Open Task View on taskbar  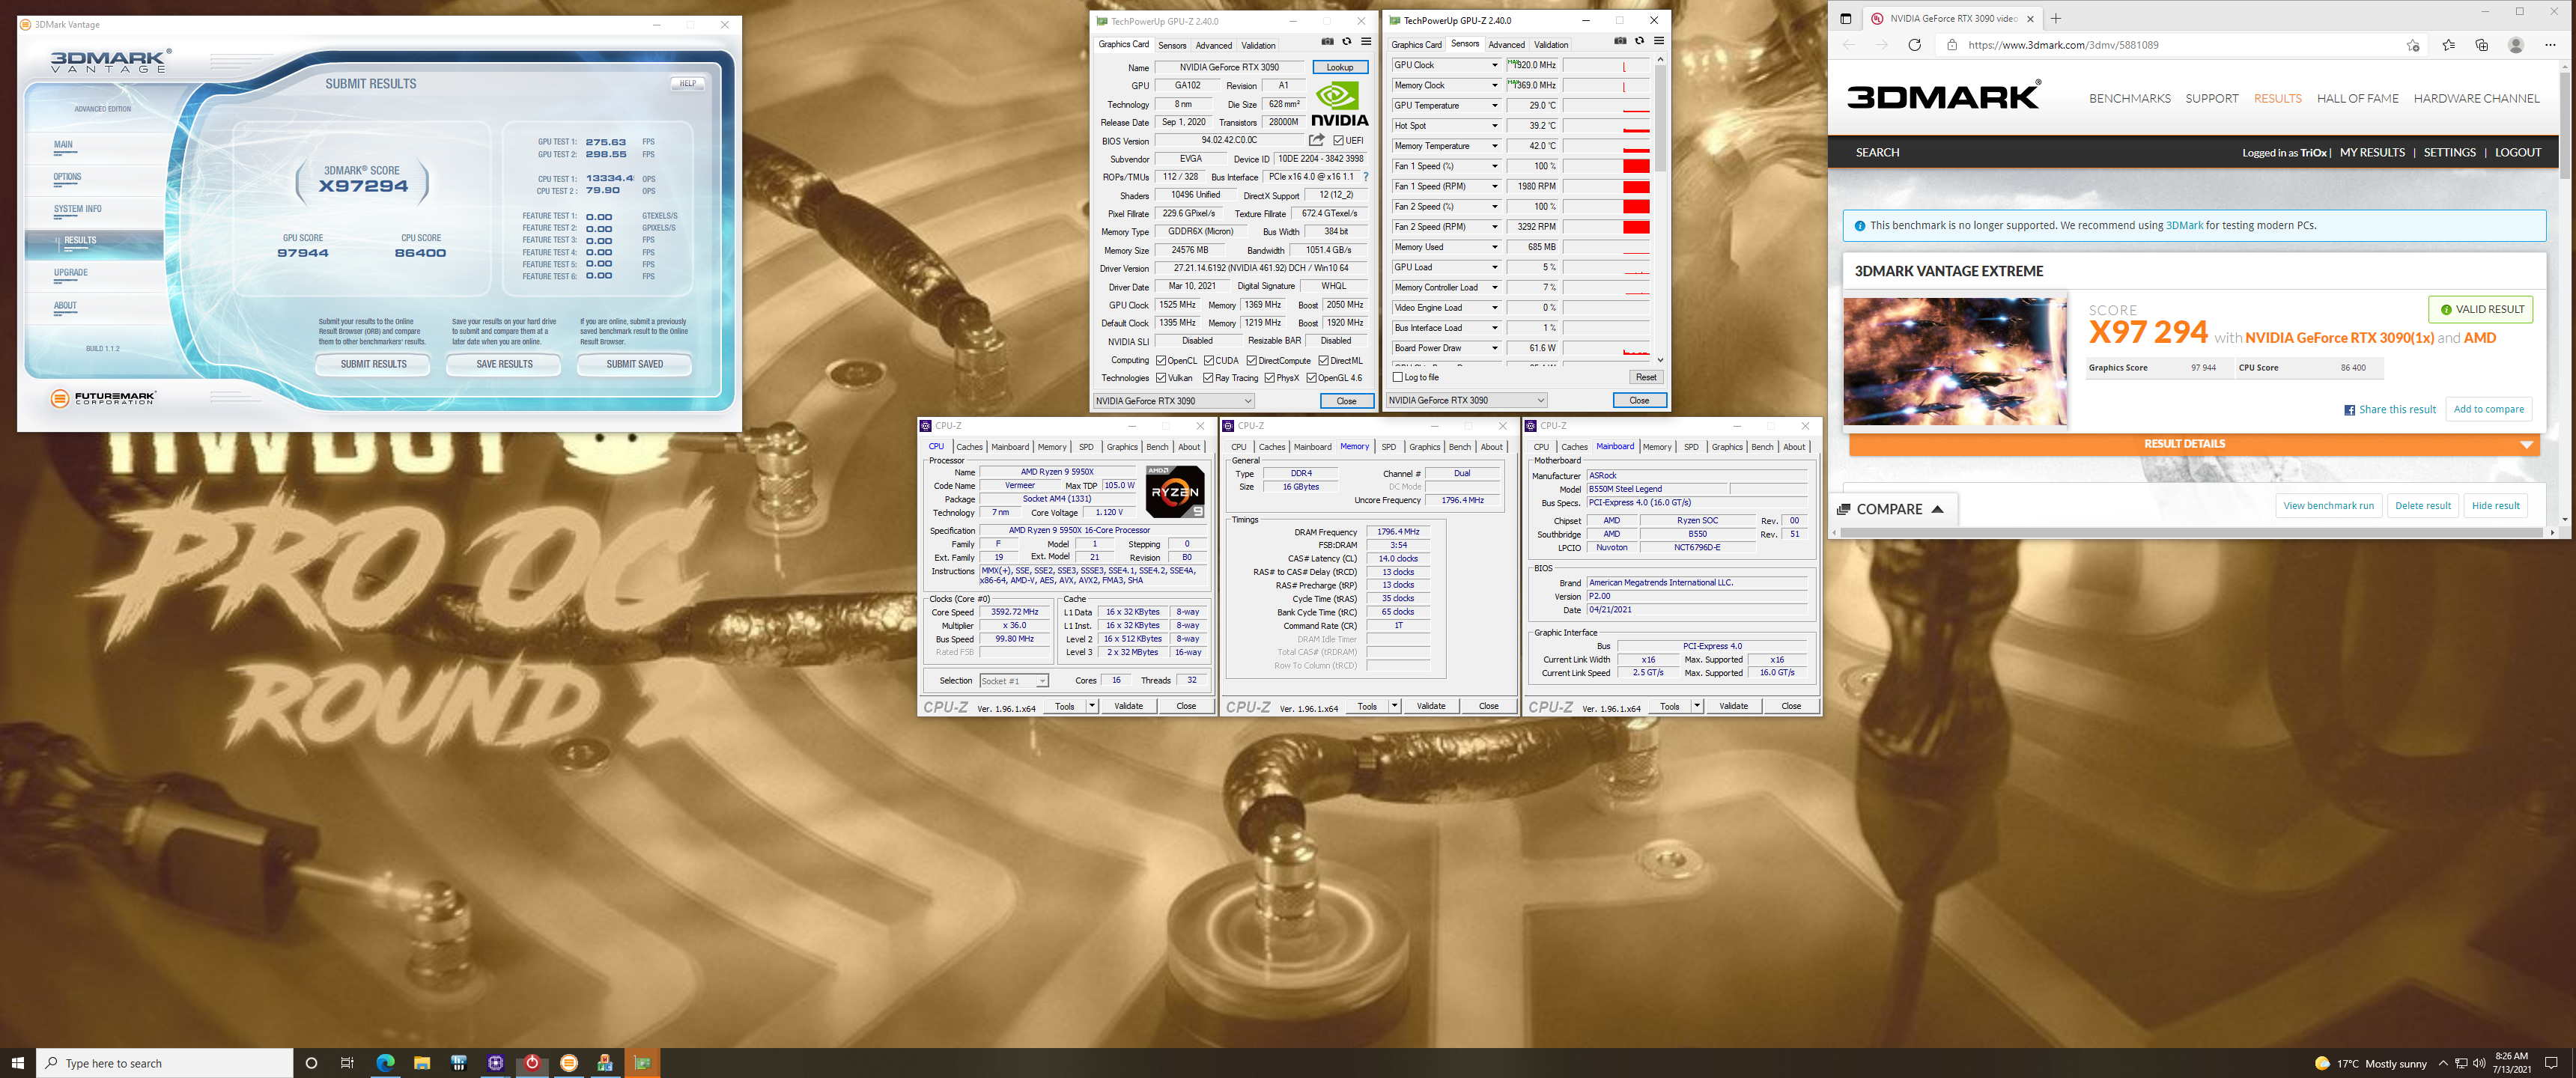[347, 1063]
